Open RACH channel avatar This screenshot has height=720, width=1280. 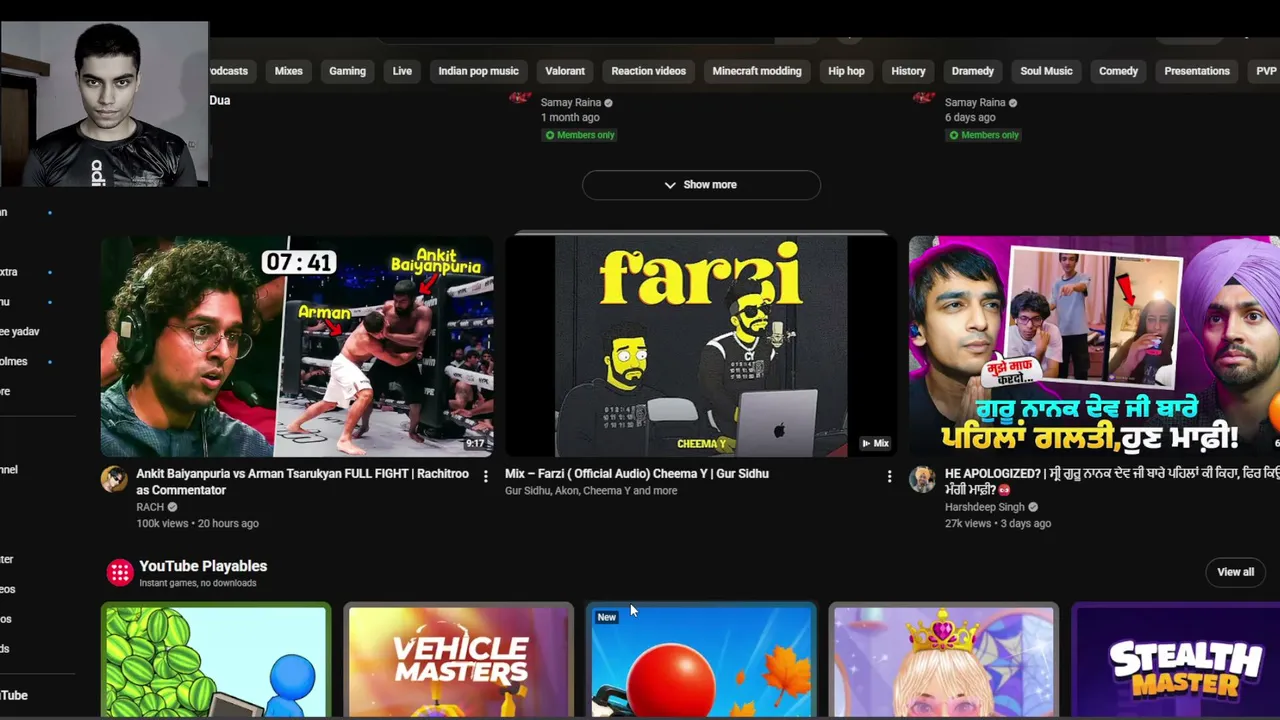pos(114,479)
